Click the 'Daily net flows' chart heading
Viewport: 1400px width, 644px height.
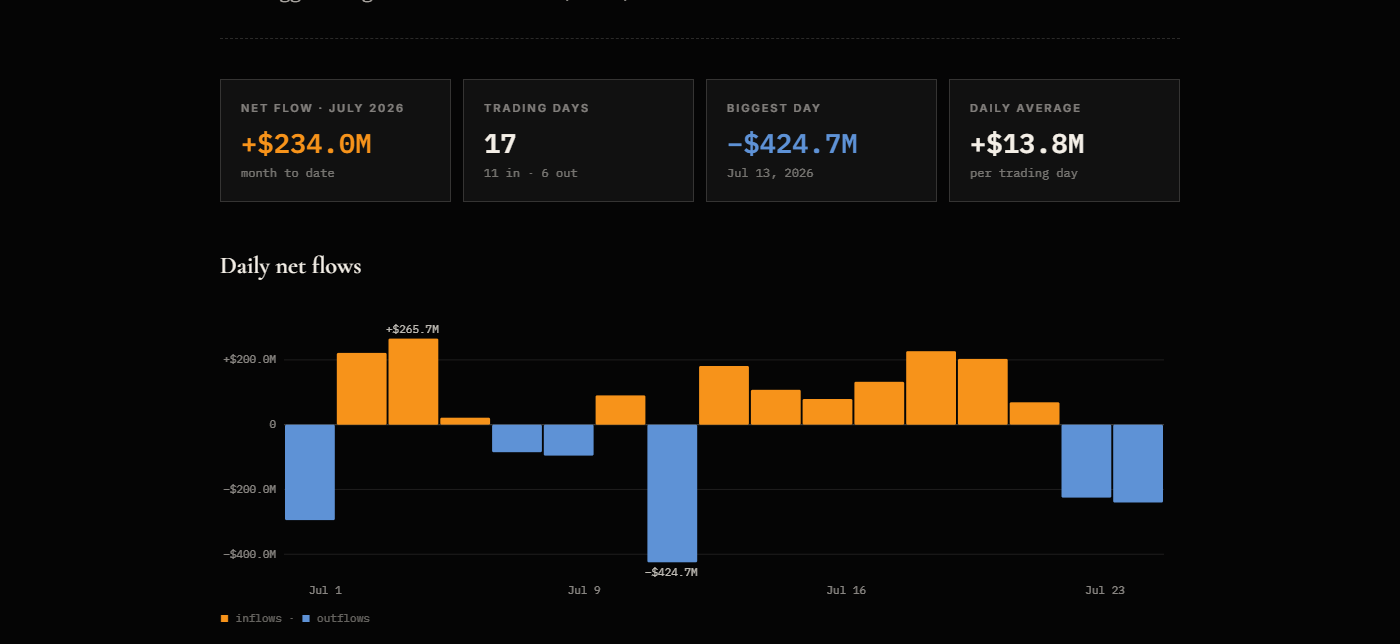tap(291, 266)
